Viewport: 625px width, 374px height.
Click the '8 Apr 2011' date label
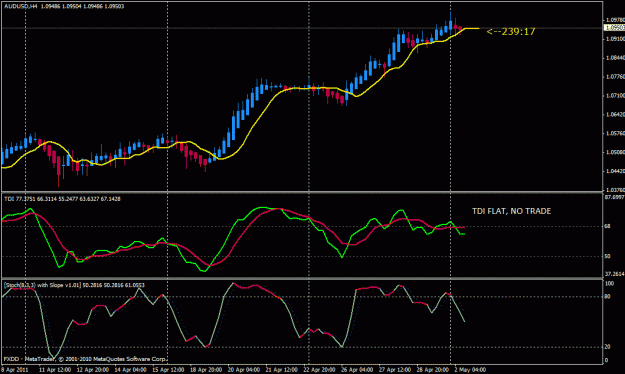point(15,370)
